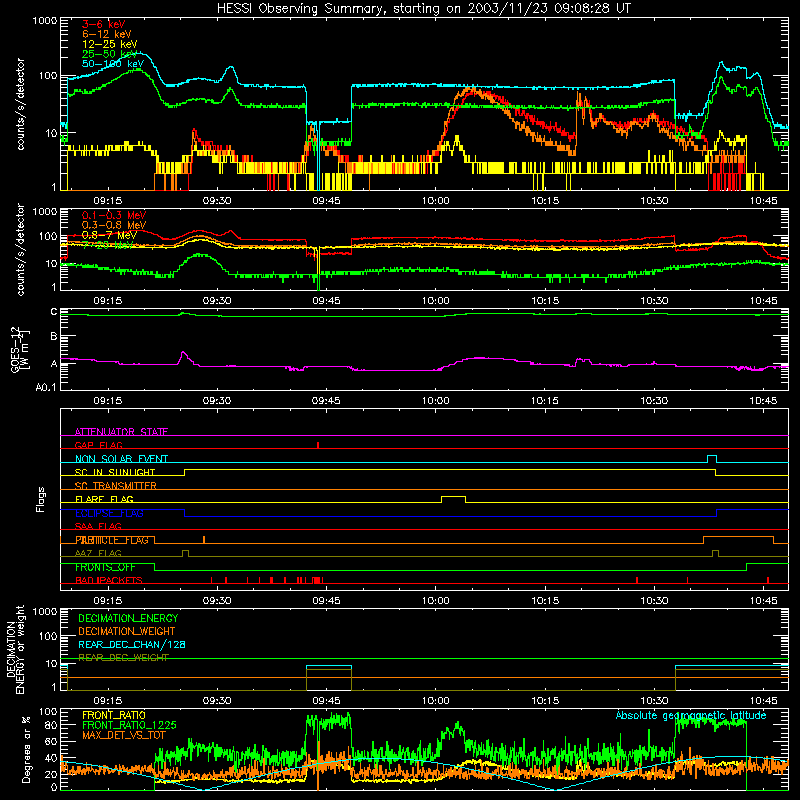
Task: Pick the 50-100 keV legend label
Action: coord(112,64)
